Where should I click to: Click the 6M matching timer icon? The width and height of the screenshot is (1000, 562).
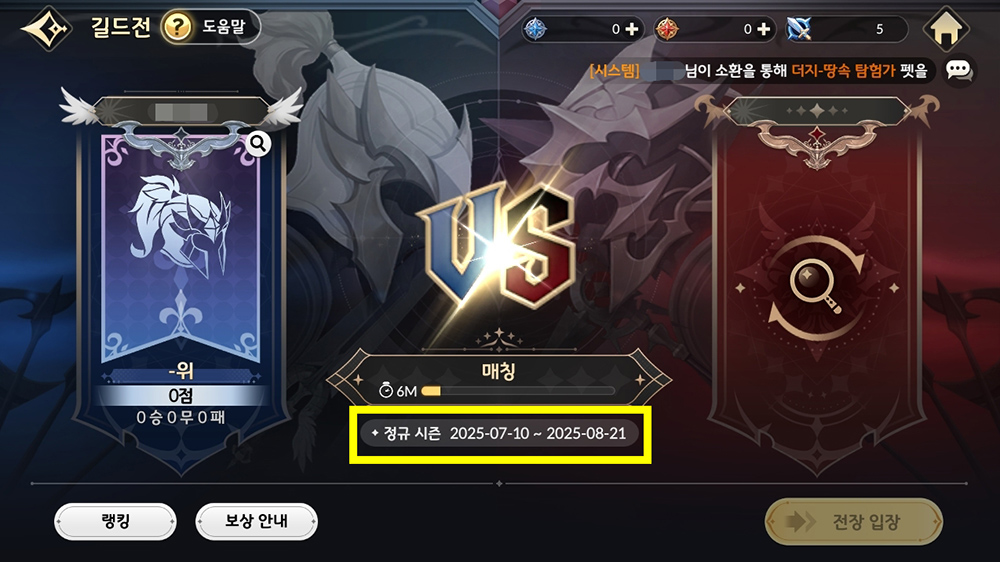point(386,390)
